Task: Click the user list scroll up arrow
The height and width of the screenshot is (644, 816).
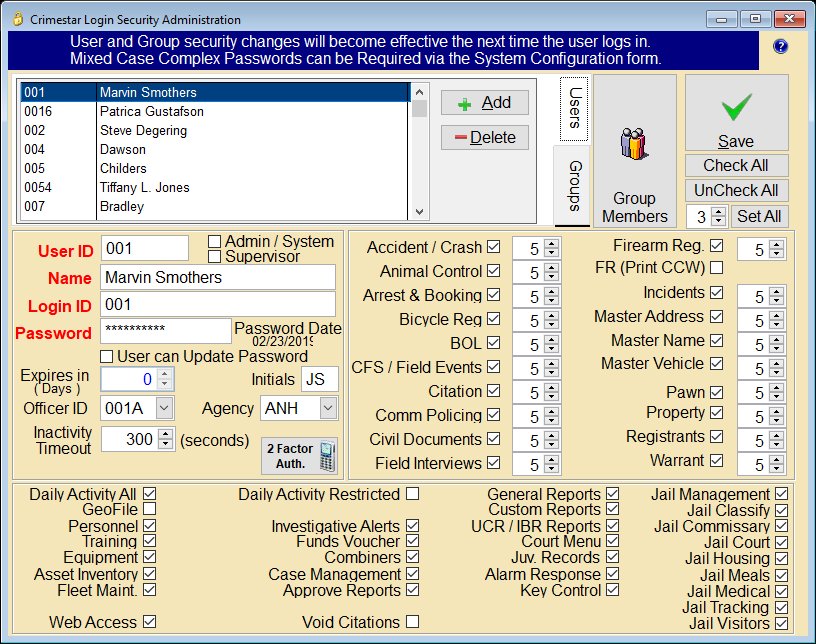Action: click(x=419, y=92)
